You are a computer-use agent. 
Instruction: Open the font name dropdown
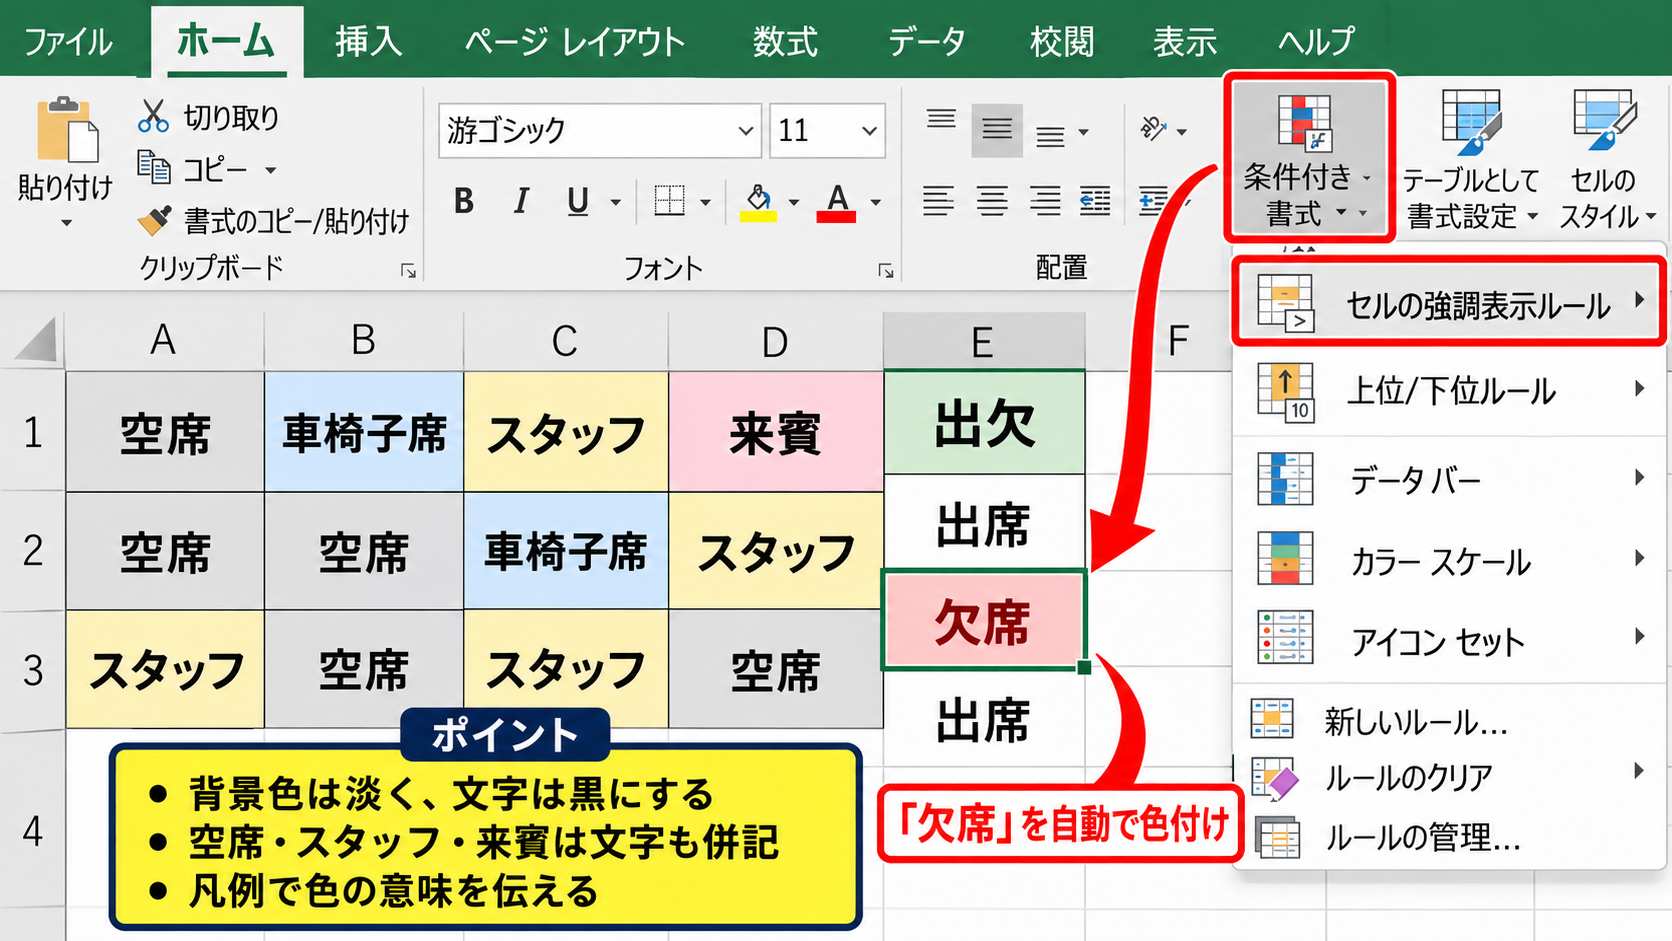pyautogui.click(x=745, y=131)
